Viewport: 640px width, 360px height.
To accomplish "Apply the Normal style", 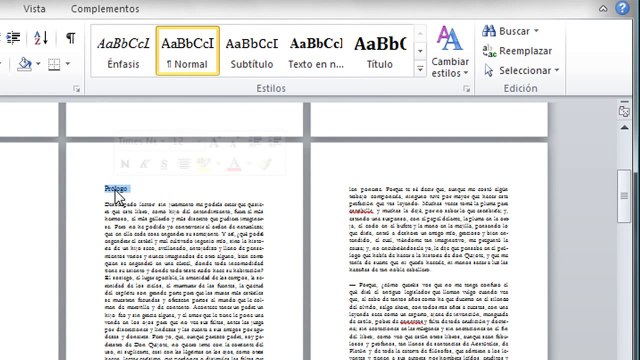I will click(188, 51).
